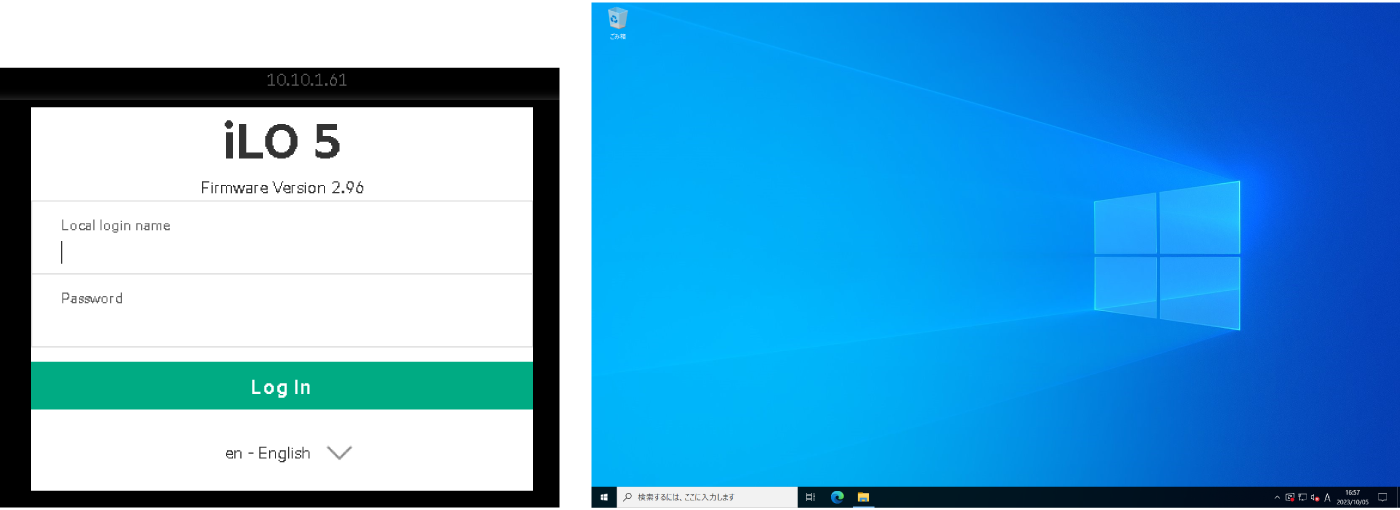Click the 10.10.1.61 address title
Screen dimensions: 1400x510
306,80
